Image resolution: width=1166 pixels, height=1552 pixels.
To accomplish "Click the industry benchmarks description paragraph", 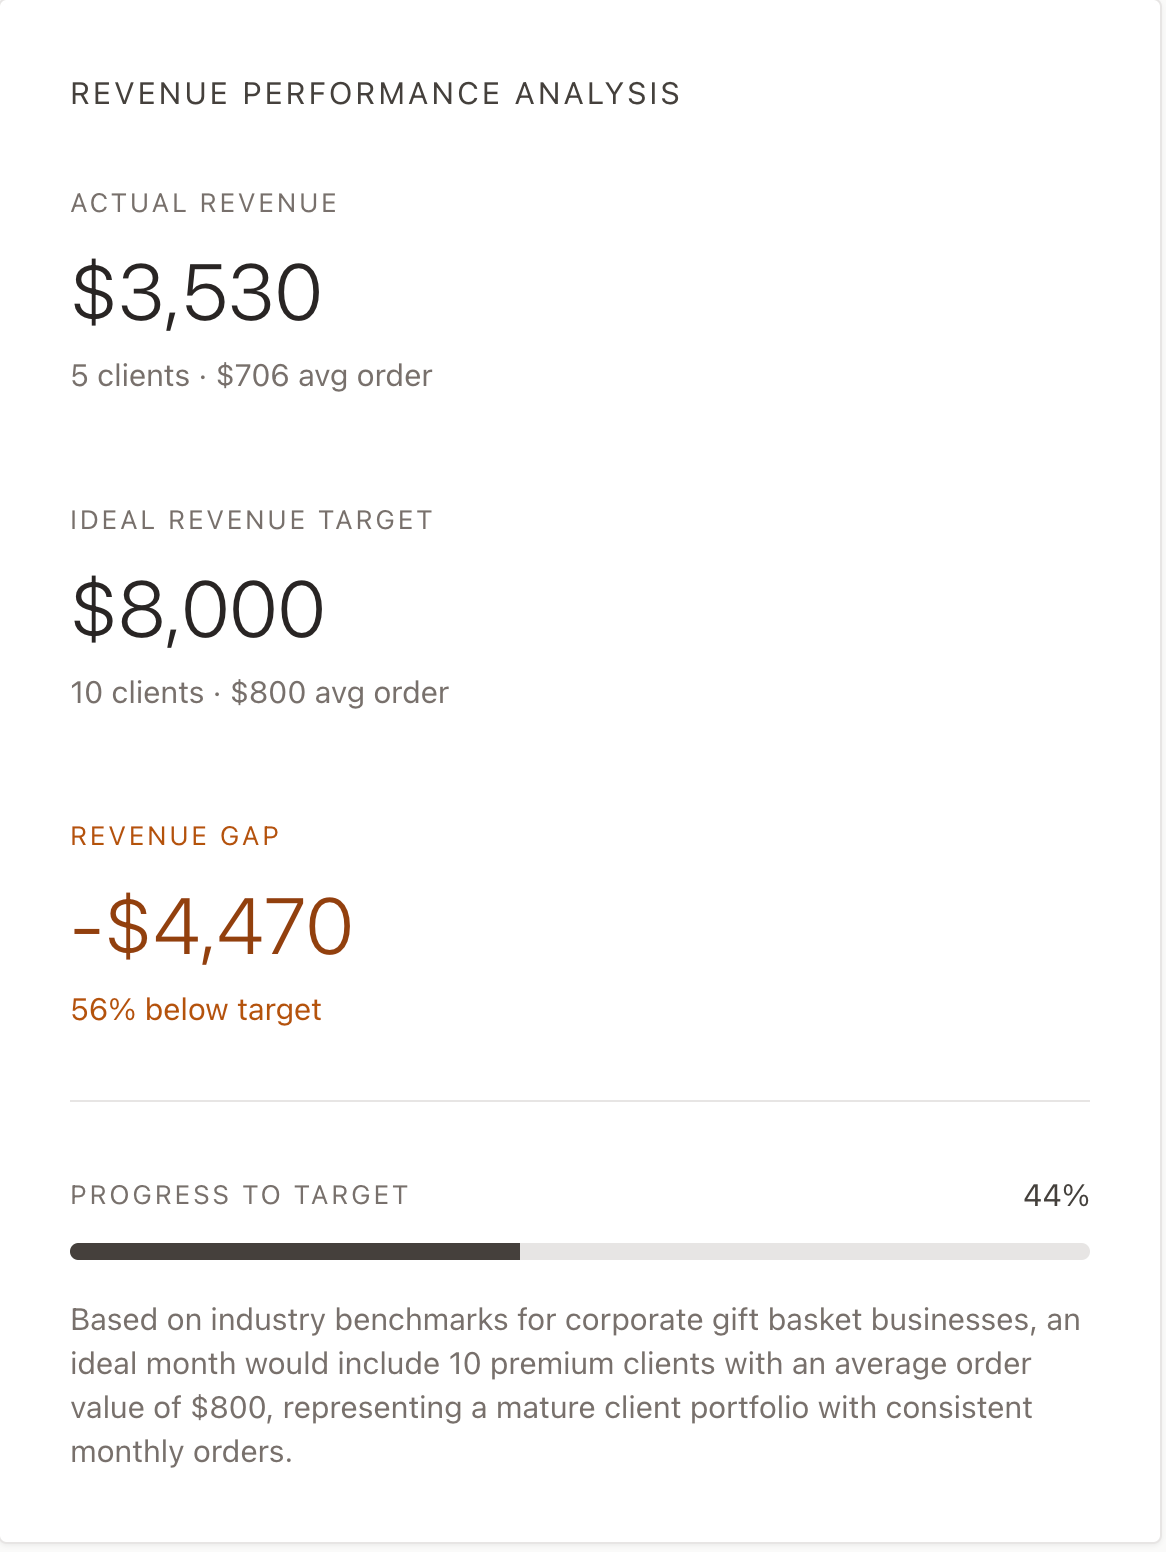I will tap(576, 1386).
